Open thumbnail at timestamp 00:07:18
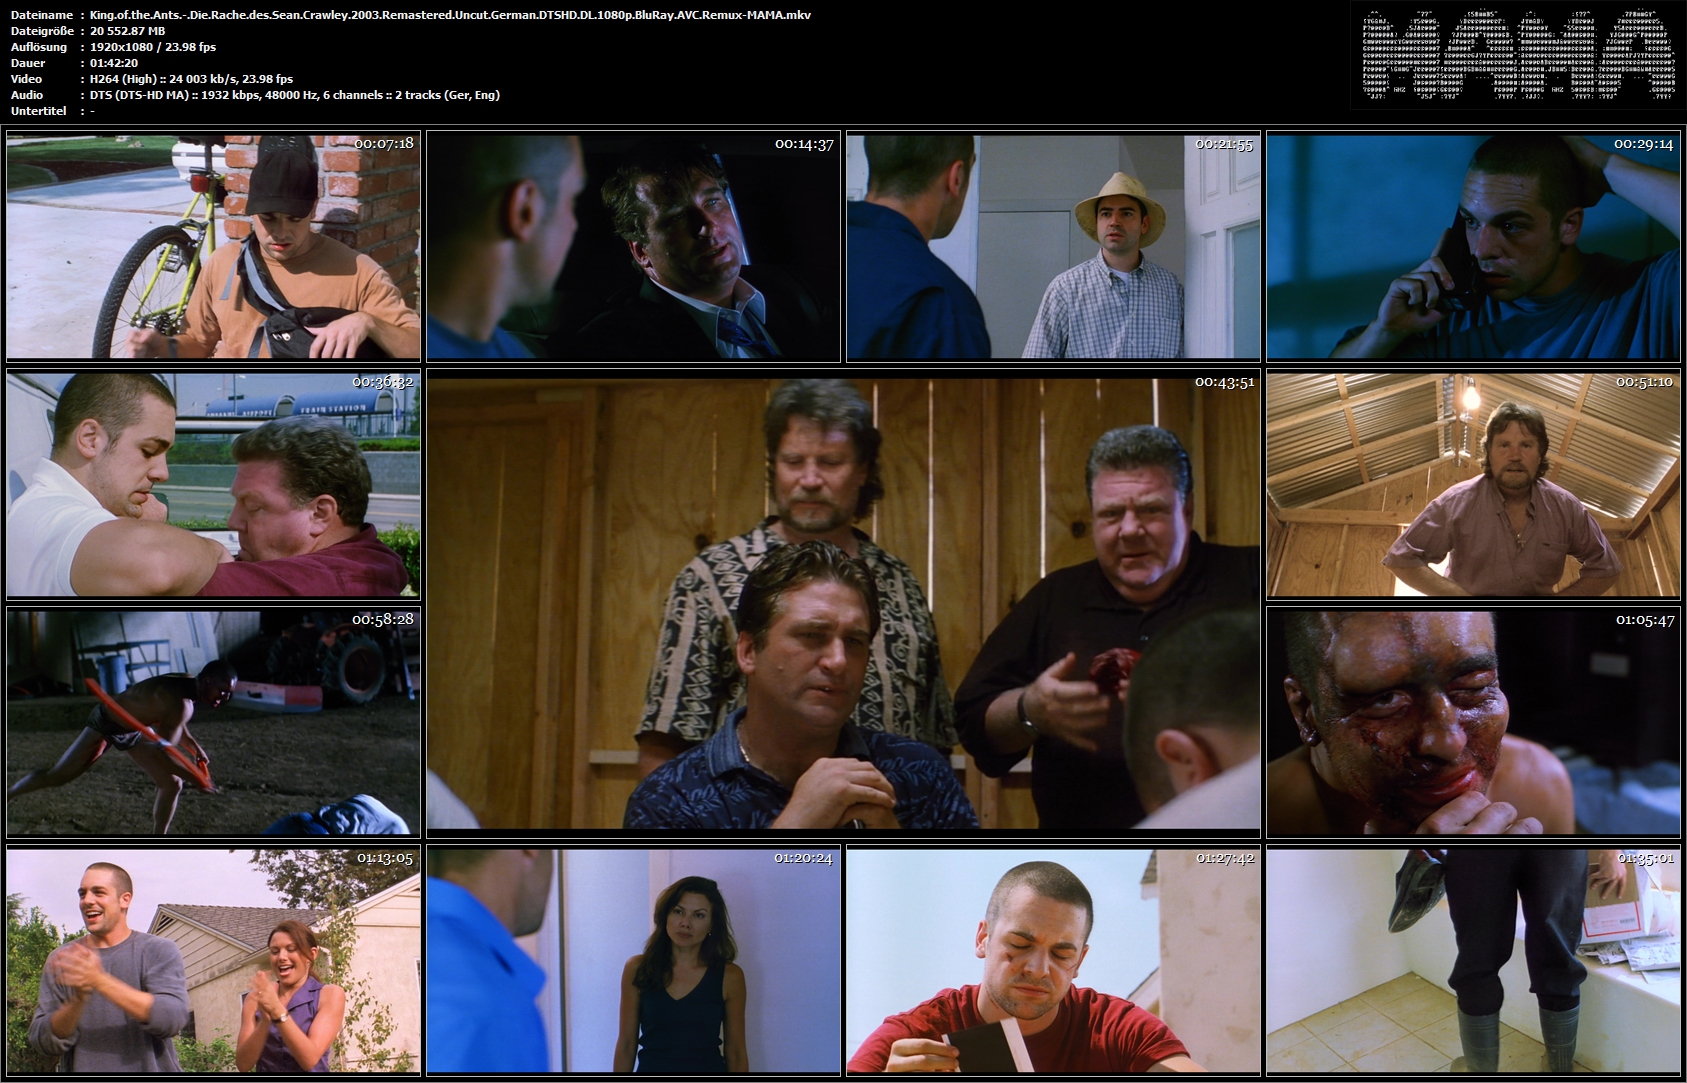This screenshot has height=1083, width=1687. point(213,246)
